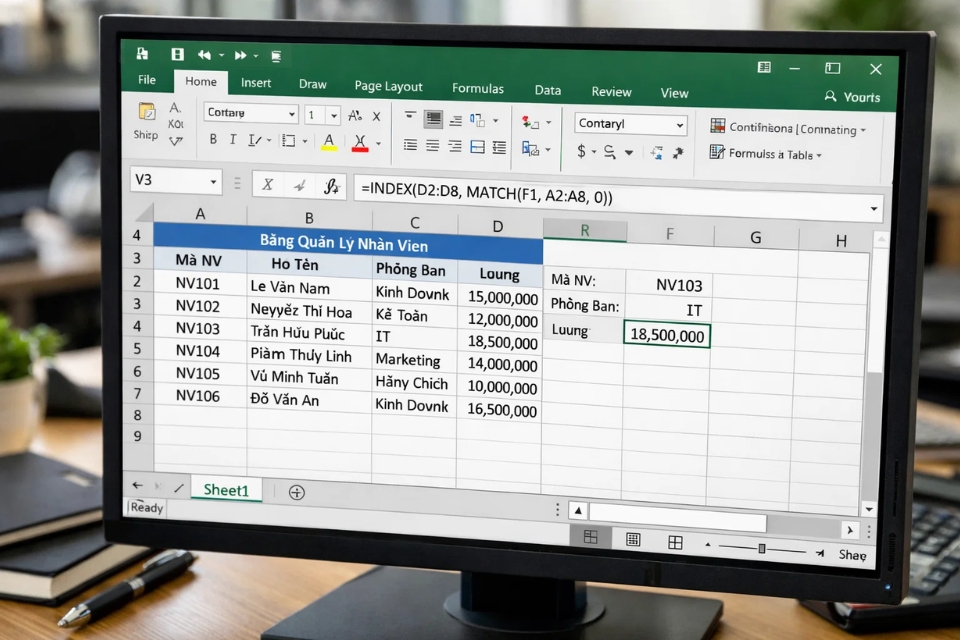Toggle bold formatting in the ribbon
960x640 pixels.
(212, 140)
